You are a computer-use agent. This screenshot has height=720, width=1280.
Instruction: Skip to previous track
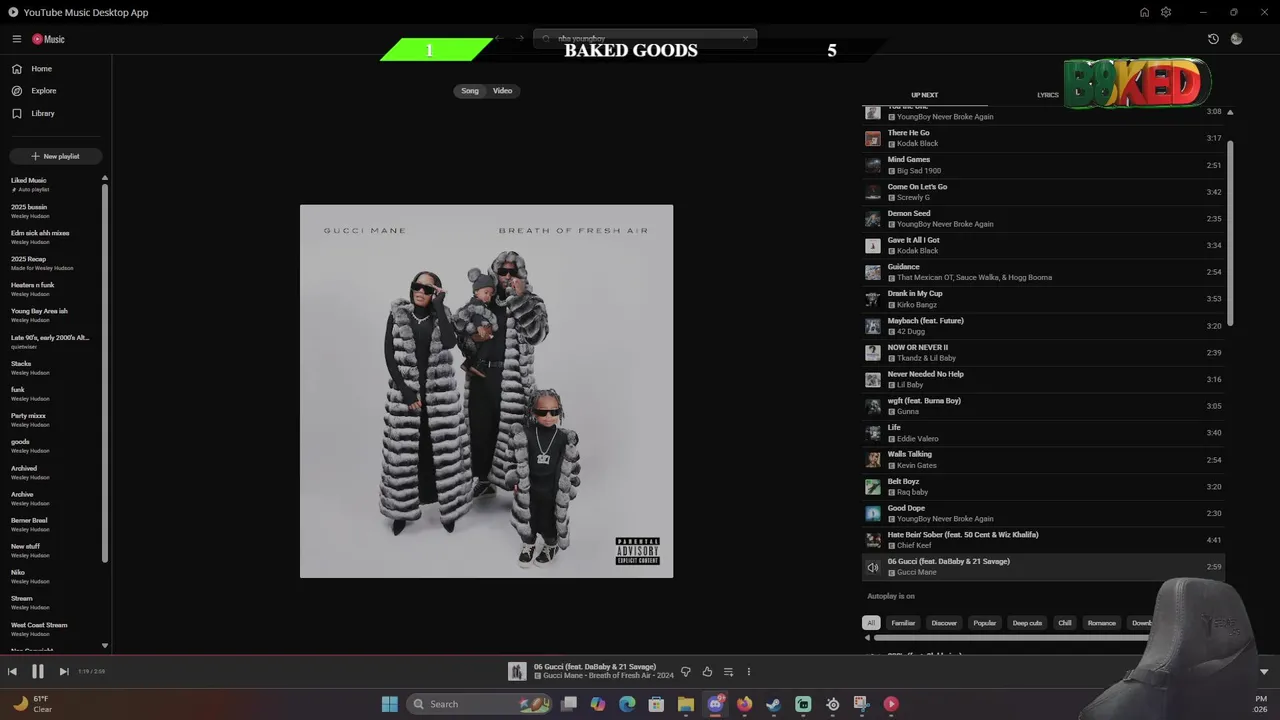point(12,672)
